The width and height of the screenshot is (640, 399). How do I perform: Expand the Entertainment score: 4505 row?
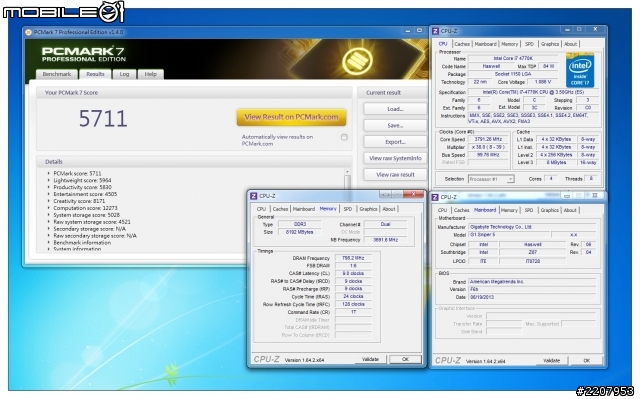[x=49, y=194]
